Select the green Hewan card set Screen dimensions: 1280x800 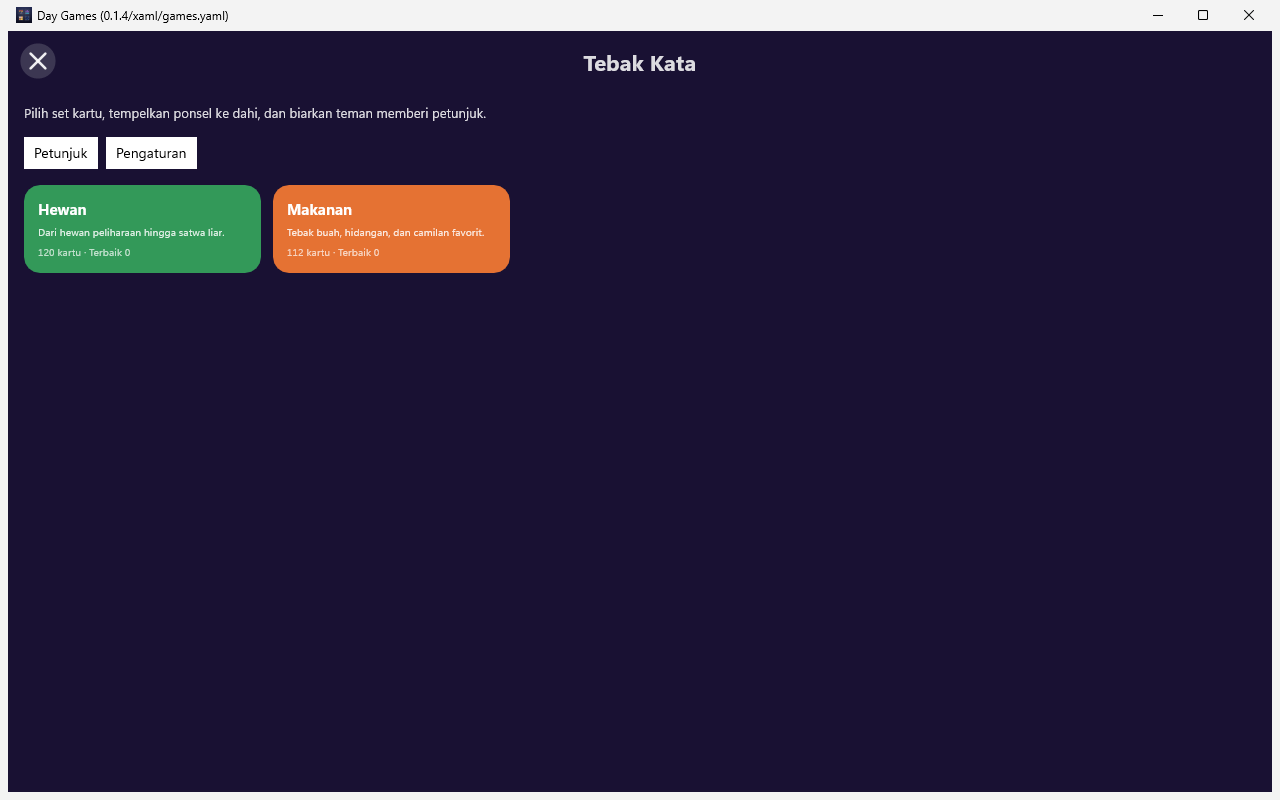pos(142,229)
